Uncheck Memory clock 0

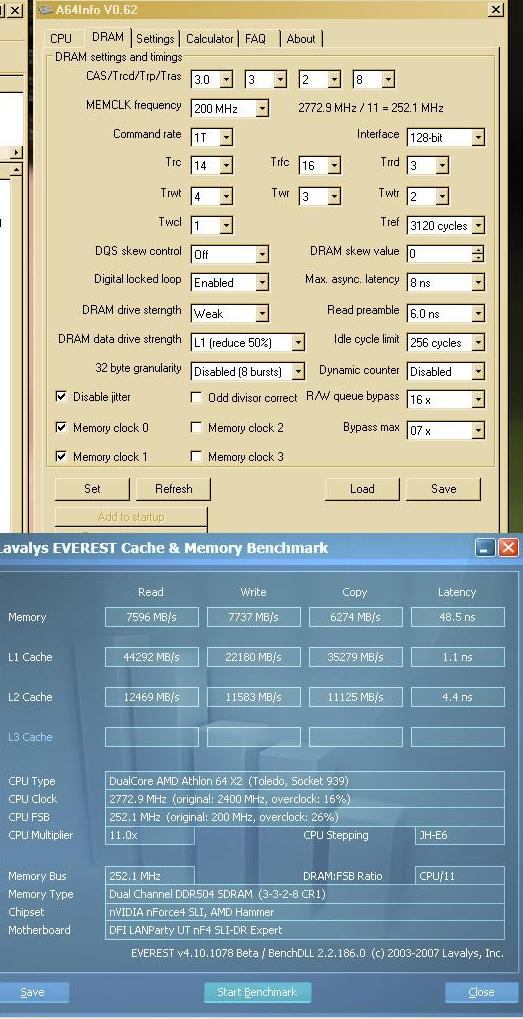pyautogui.click(x=61, y=428)
